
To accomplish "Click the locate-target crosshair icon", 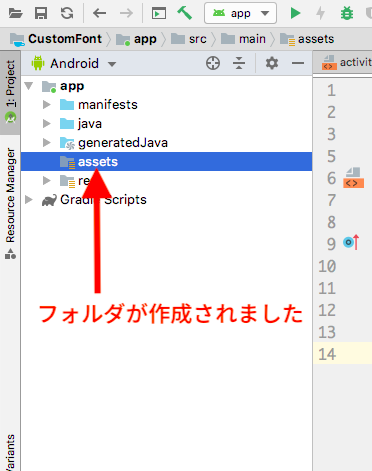I will [213, 63].
